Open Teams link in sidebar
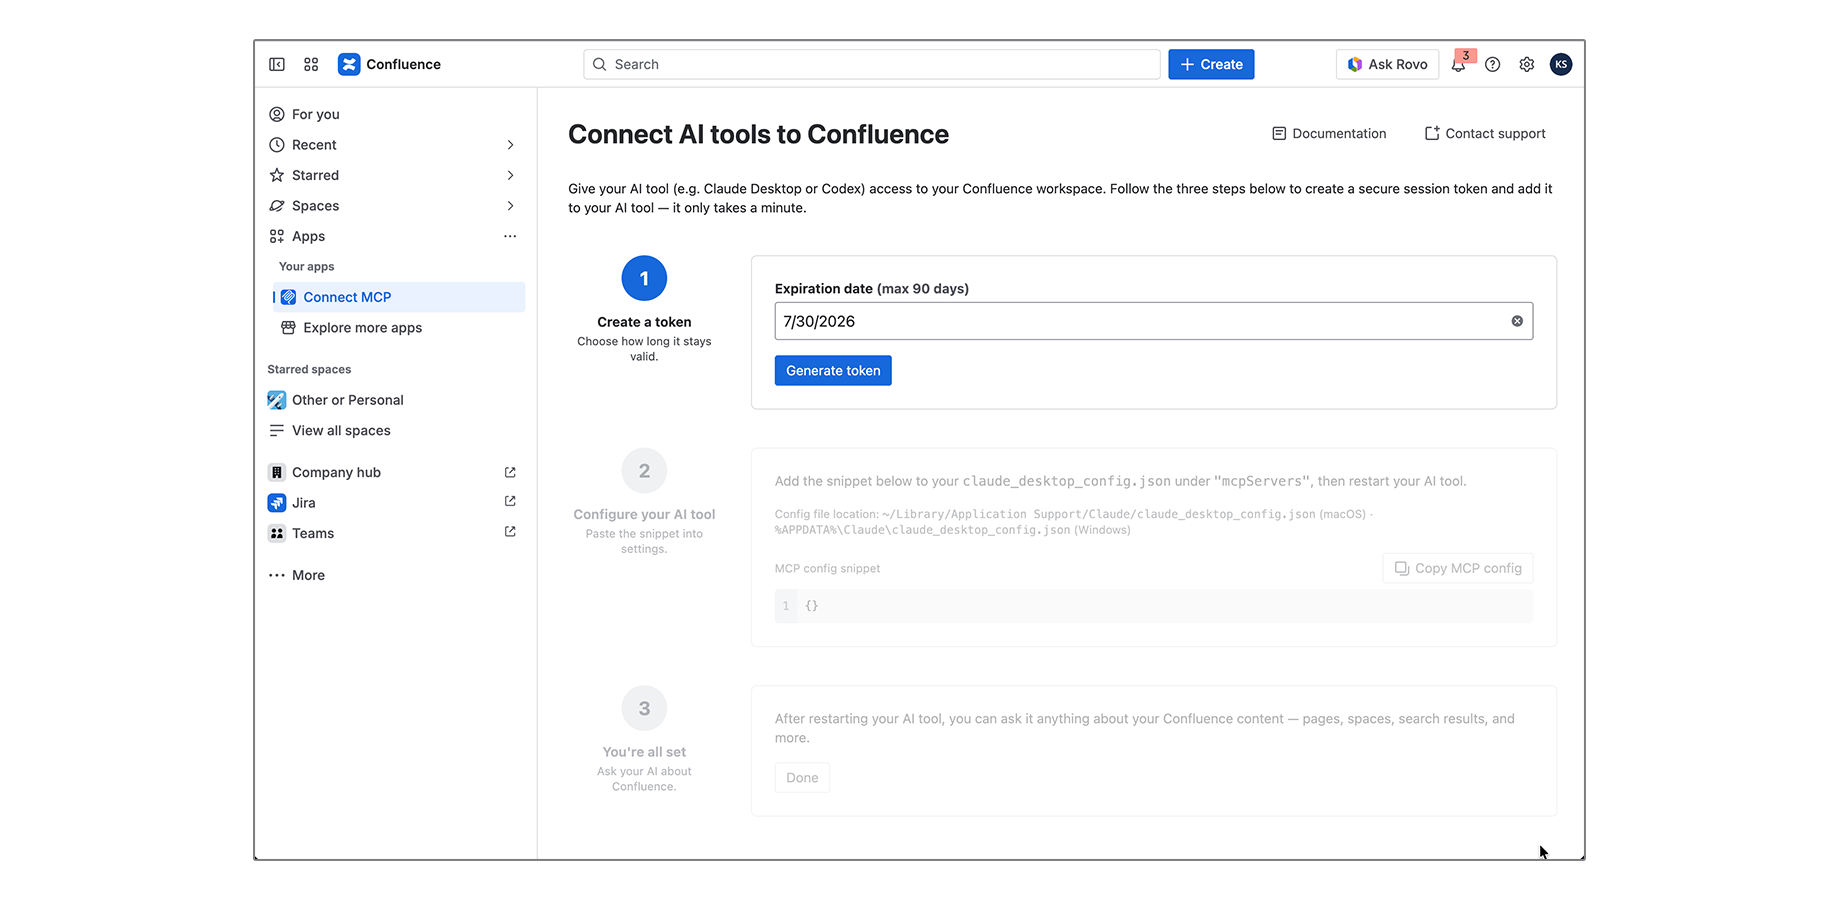Viewport: 1840px width, 900px height. tap(313, 534)
